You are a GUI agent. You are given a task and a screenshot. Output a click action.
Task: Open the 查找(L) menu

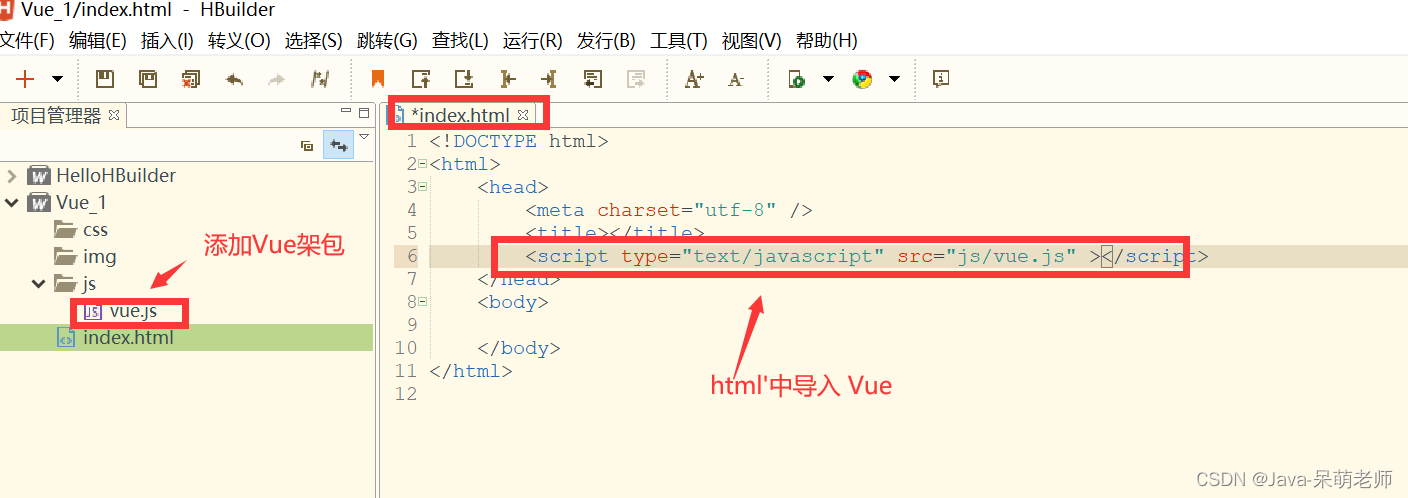coord(460,41)
